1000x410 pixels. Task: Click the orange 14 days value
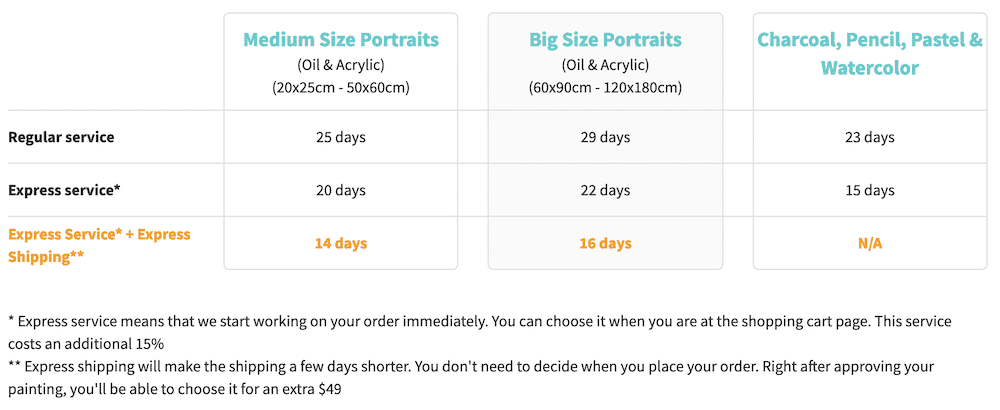coord(341,243)
